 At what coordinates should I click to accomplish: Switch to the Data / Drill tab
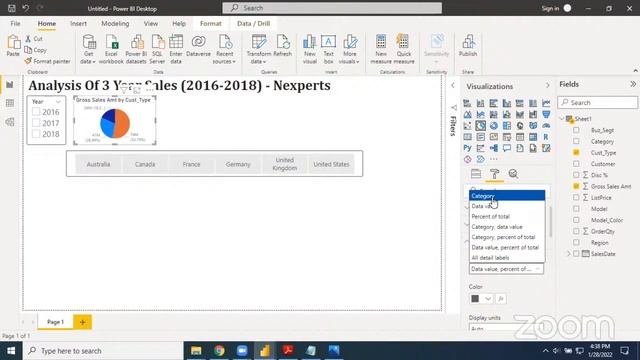[x=253, y=24]
